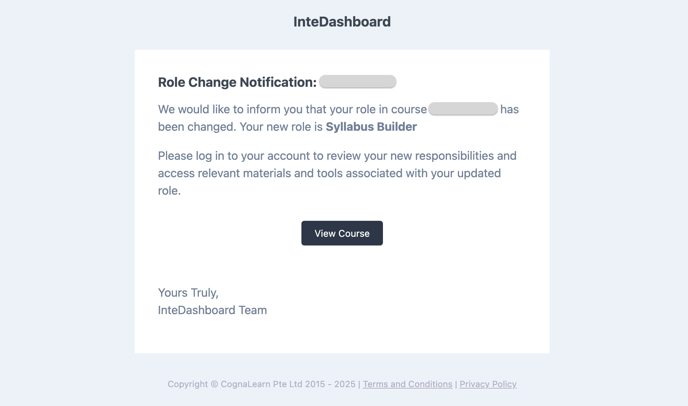The width and height of the screenshot is (688, 406).
Task: Click the final word 'role.' in the paragraph
Action: coord(169,191)
